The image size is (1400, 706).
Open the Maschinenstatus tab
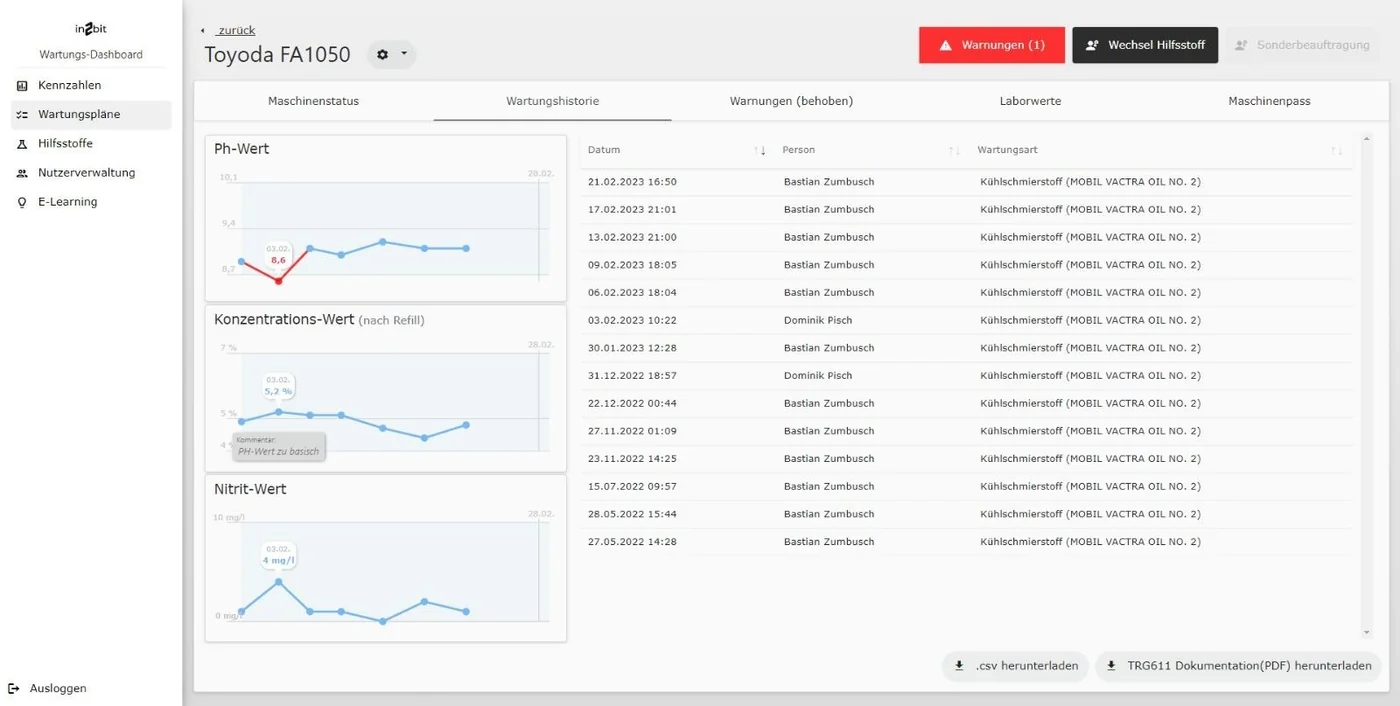click(313, 101)
